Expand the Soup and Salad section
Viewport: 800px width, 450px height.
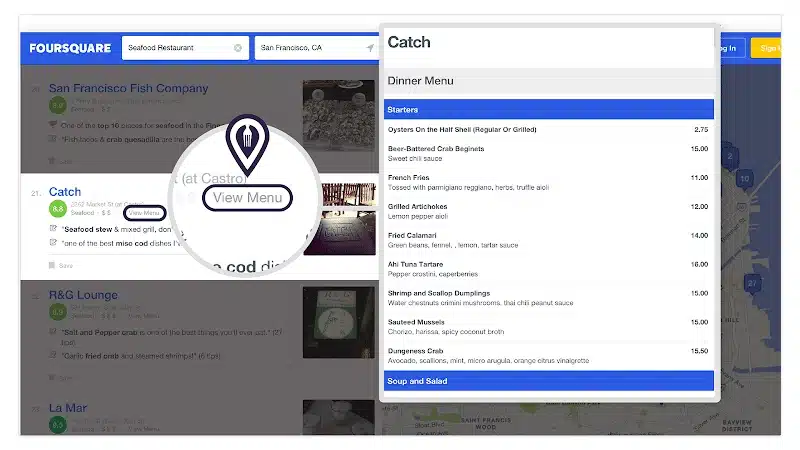(548, 381)
